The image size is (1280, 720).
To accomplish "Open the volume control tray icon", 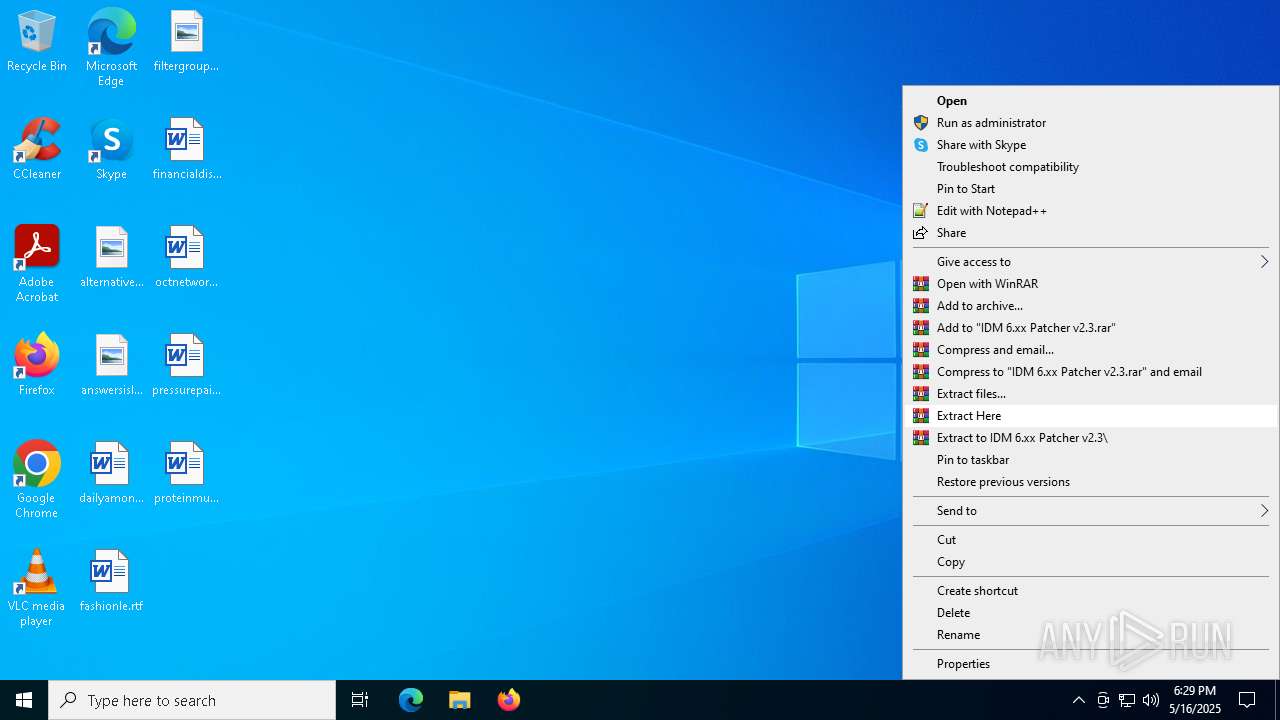I will click(1151, 700).
